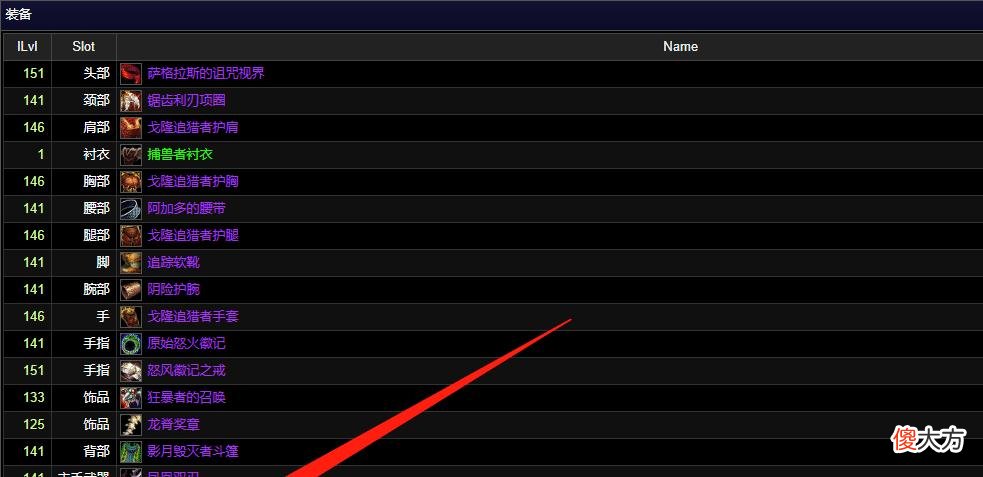Open the 锯齿利刃项圈 item link
The height and width of the screenshot is (477, 983).
pos(186,100)
